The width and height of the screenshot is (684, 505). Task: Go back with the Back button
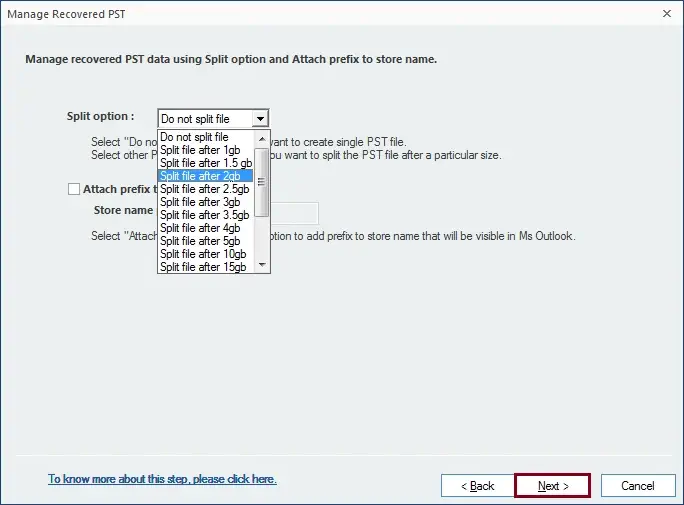click(478, 485)
